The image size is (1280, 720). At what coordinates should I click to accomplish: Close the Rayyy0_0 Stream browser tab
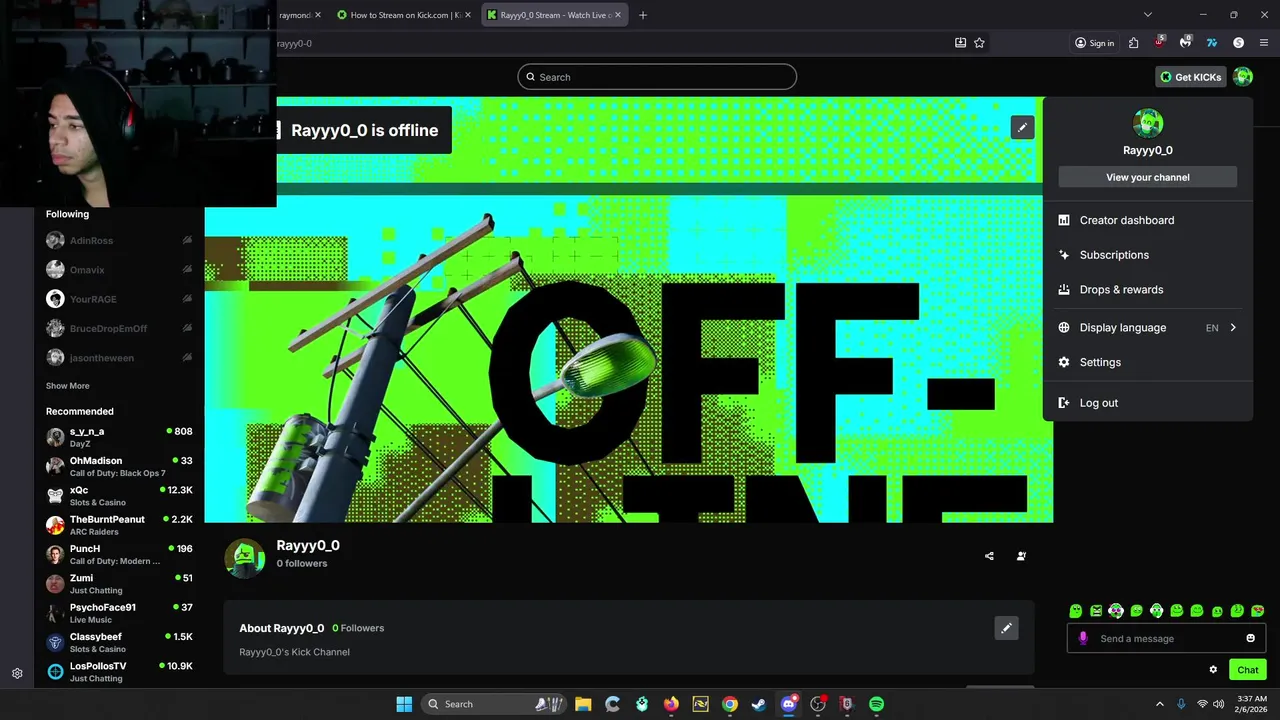tap(619, 15)
